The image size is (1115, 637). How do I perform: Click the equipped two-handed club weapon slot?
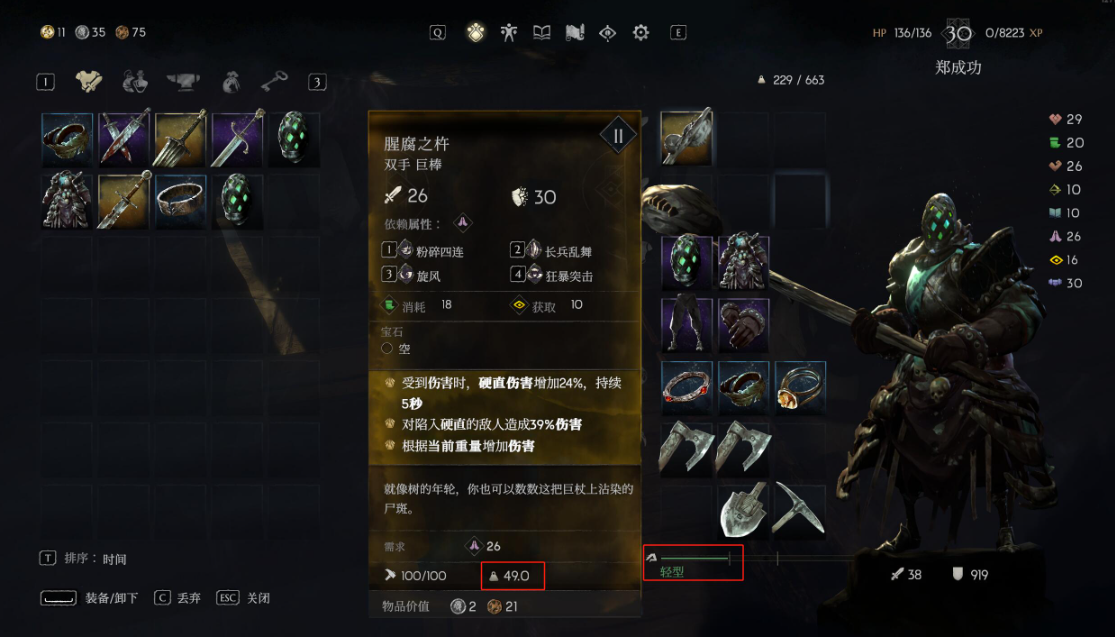click(686, 138)
